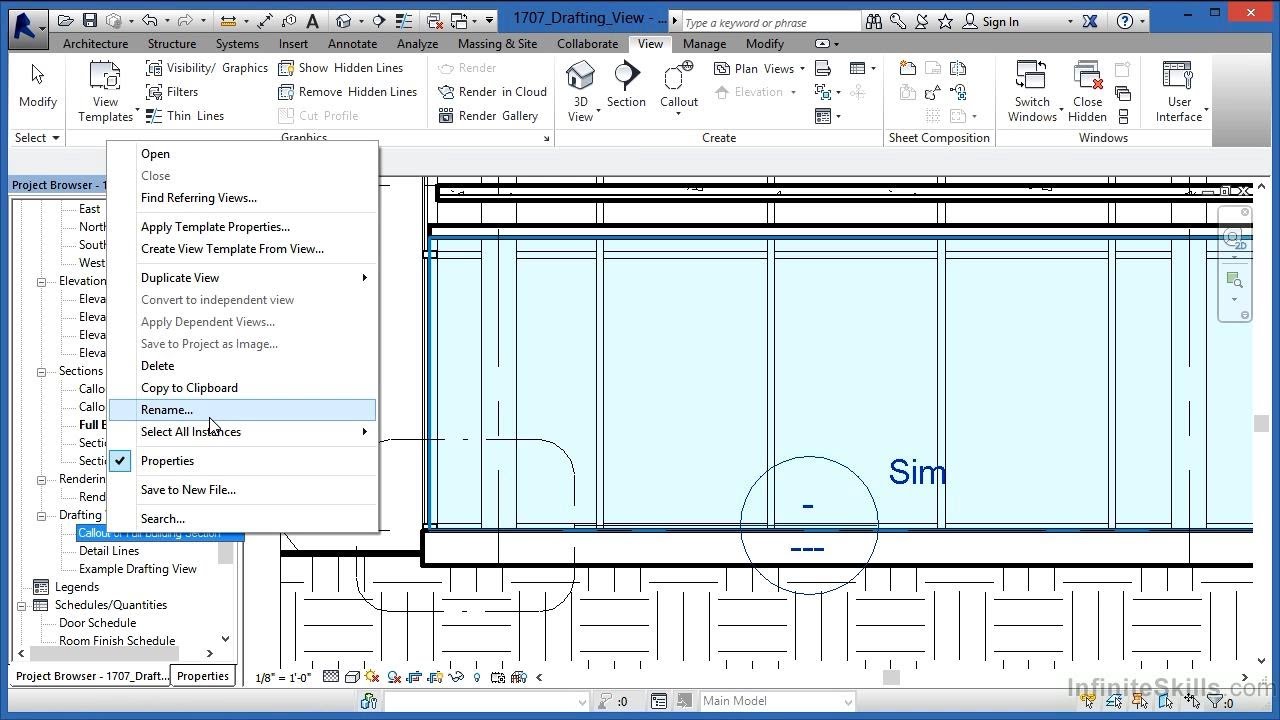Toggle the reveal hidden elements lightbulb icon
Viewport: 1280px width, 720px height.
pos(476,677)
